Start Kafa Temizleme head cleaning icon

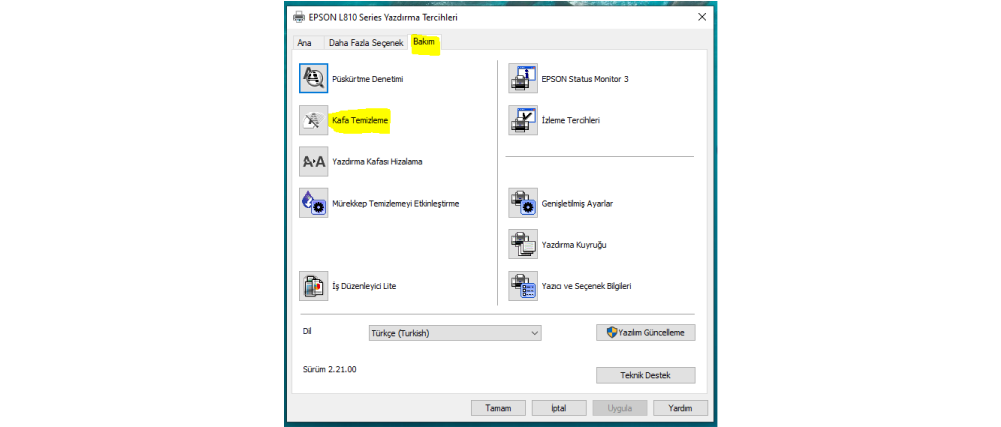(x=314, y=120)
